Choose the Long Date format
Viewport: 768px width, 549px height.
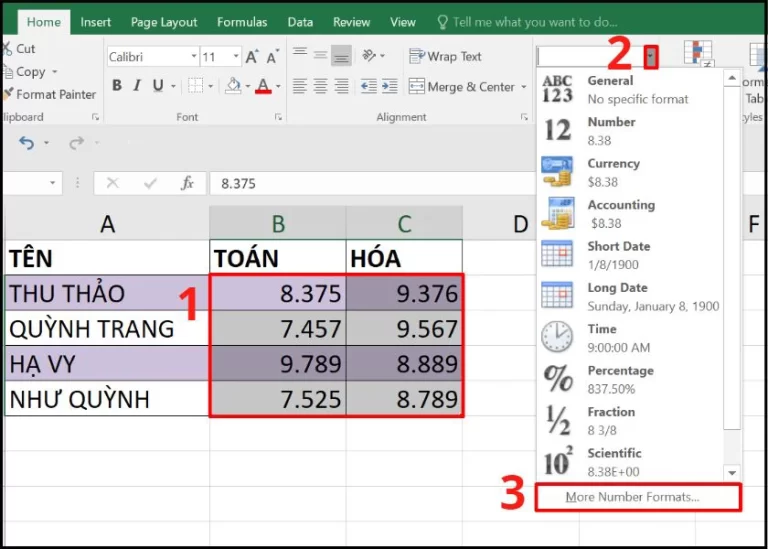pyautogui.click(x=630, y=296)
